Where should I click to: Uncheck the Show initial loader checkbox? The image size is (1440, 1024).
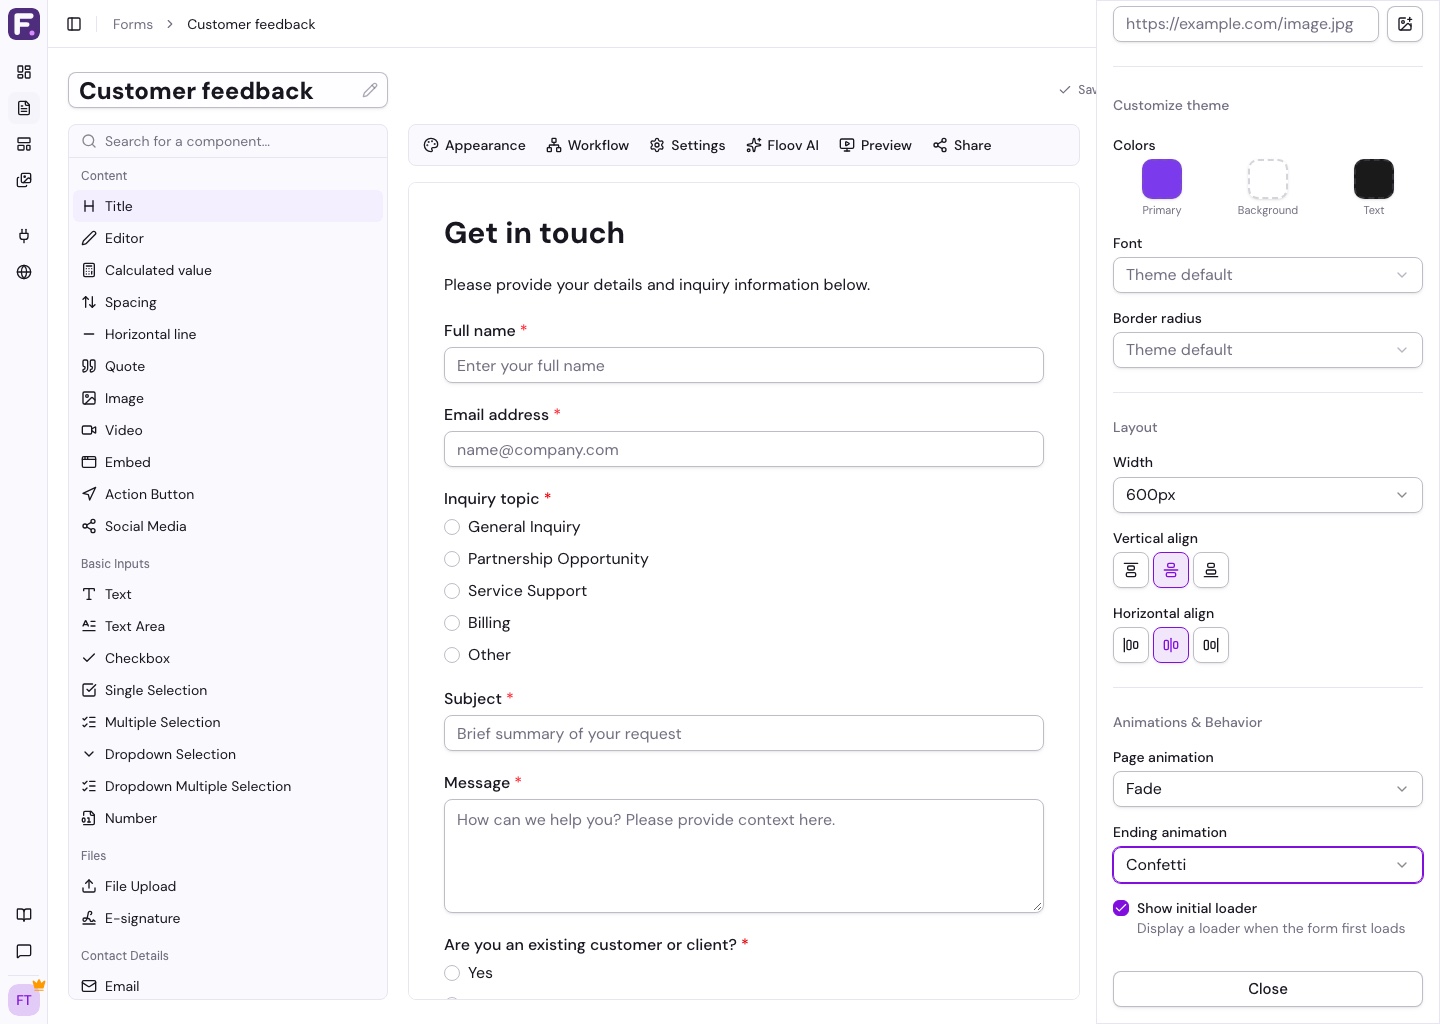click(1121, 908)
